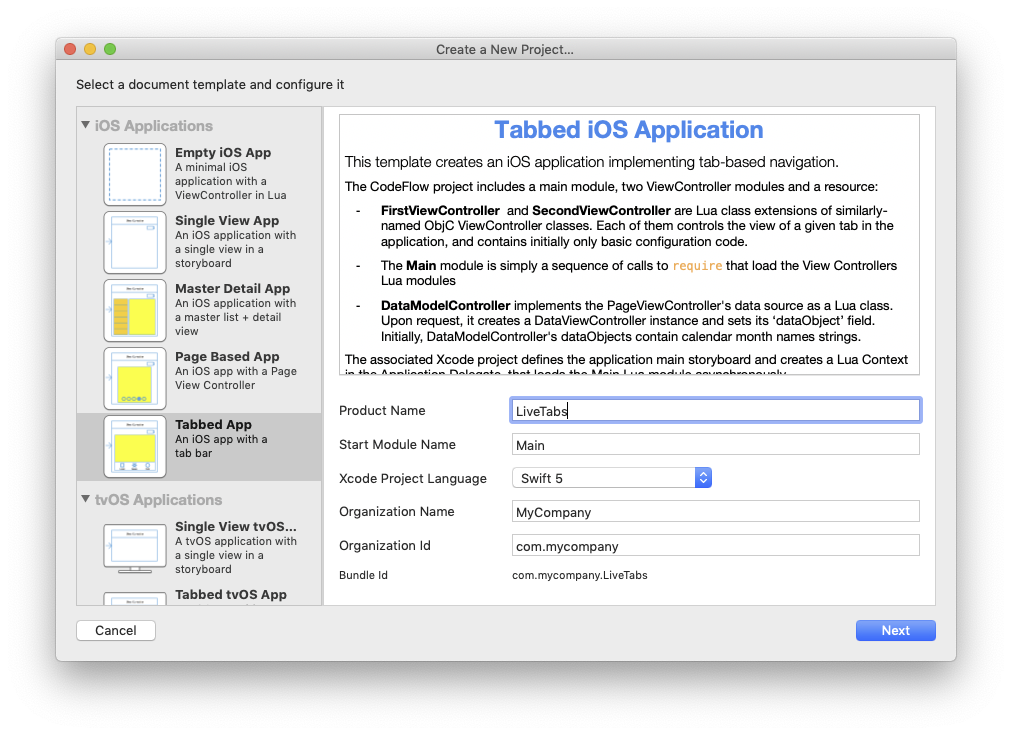The width and height of the screenshot is (1012, 735).
Task: Click the Page Based App title
Action: point(227,357)
